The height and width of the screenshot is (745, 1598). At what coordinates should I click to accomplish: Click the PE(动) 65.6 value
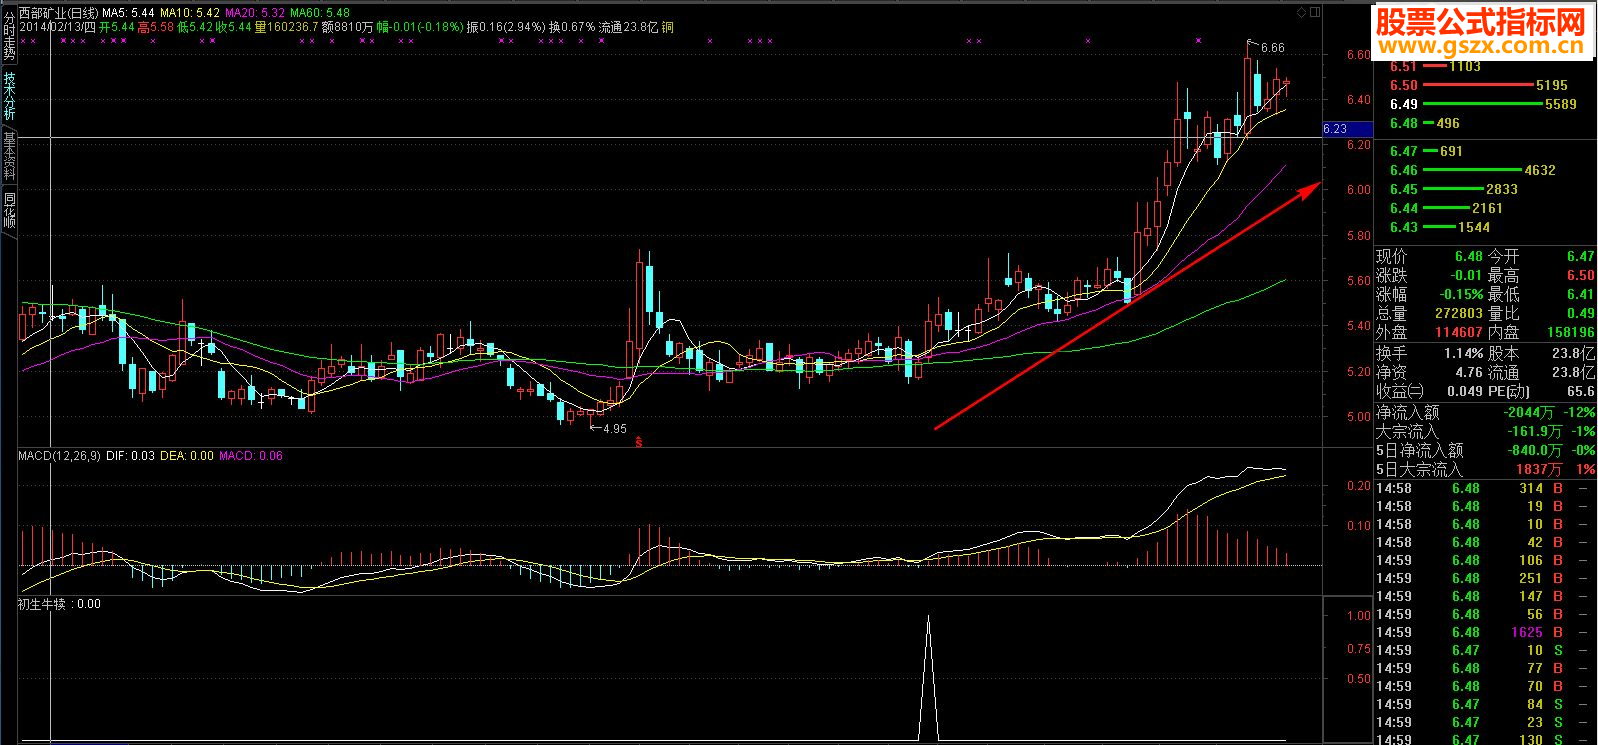click(x=1581, y=392)
